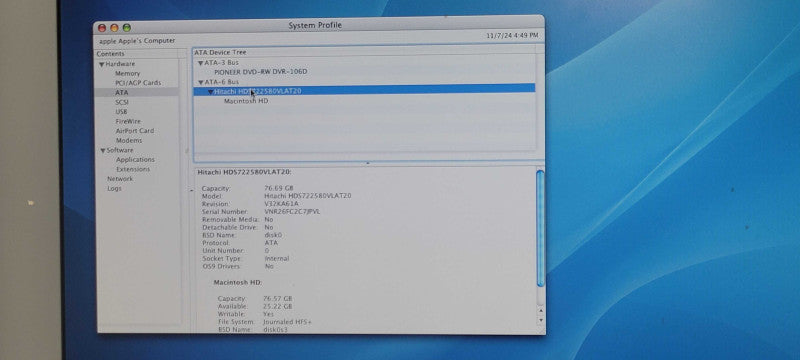Screen dimensions: 800x360
Task: Collapse the Software section in Contents
Action: pos(103,151)
